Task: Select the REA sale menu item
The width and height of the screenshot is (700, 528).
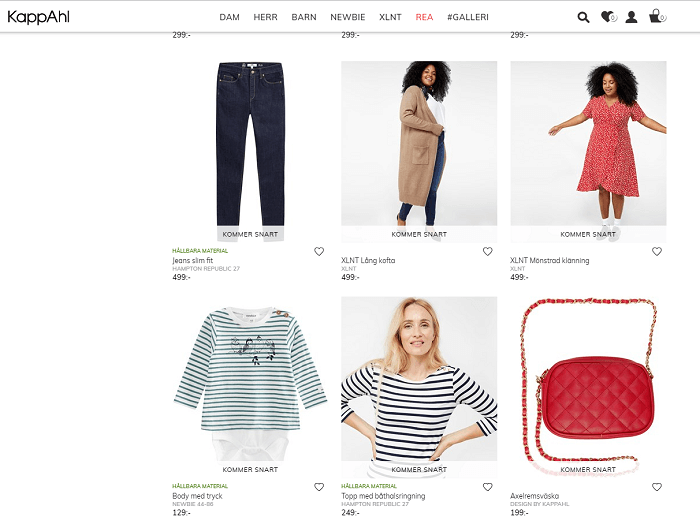Action: [424, 17]
